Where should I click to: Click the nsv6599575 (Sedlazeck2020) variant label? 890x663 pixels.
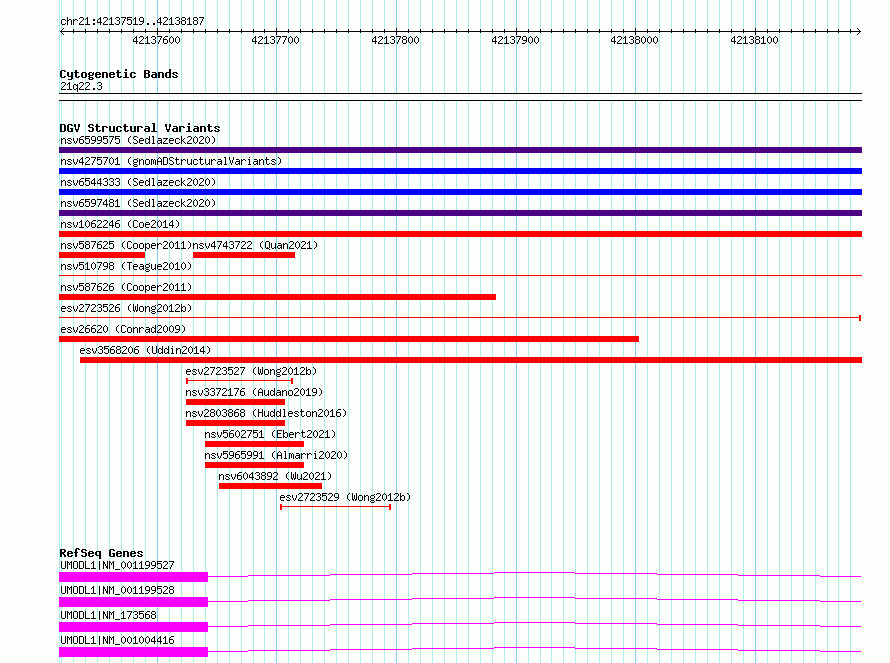pyautogui.click(x=138, y=140)
